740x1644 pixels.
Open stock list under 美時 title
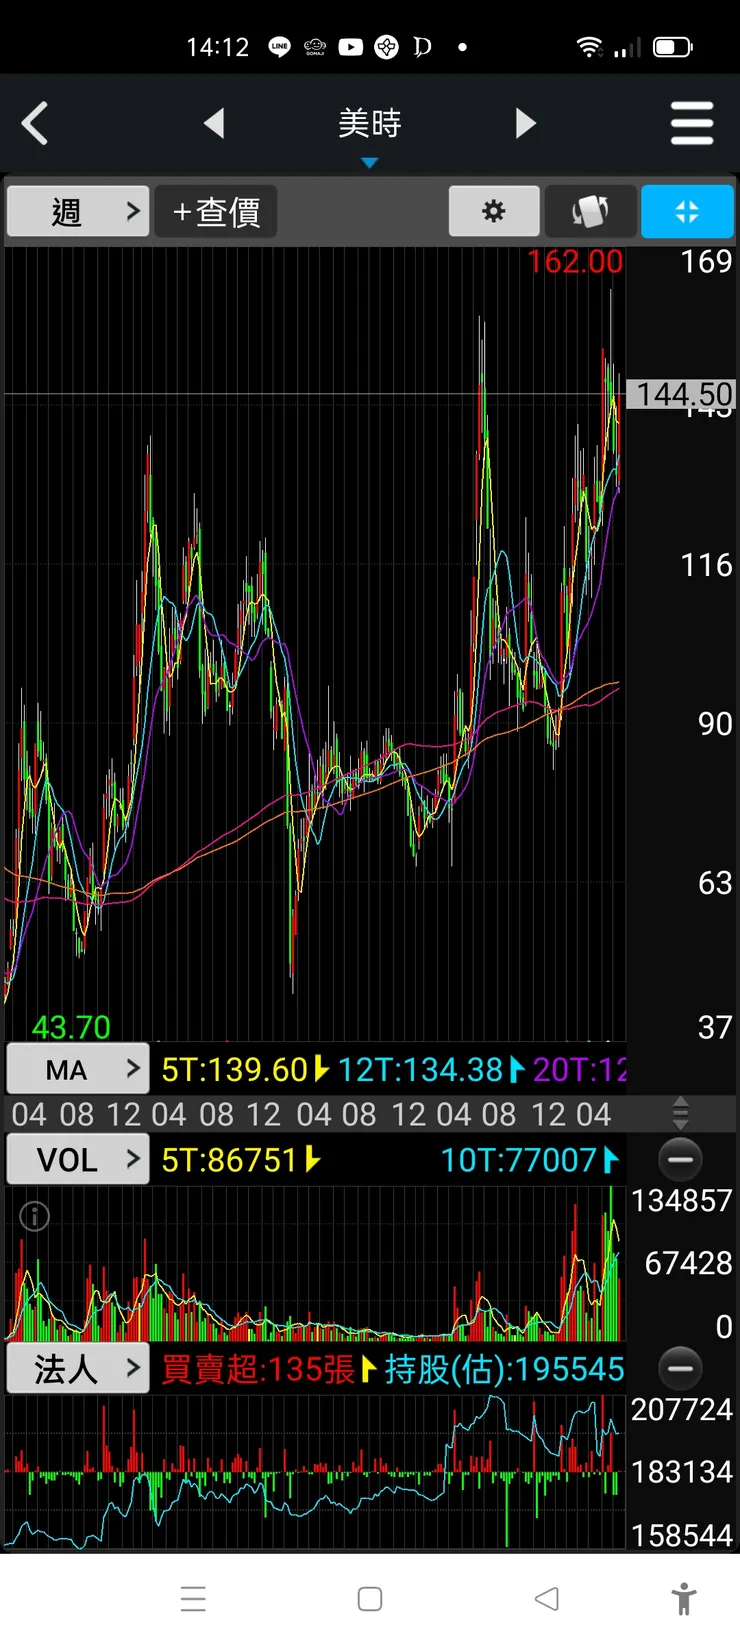tap(370, 163)
